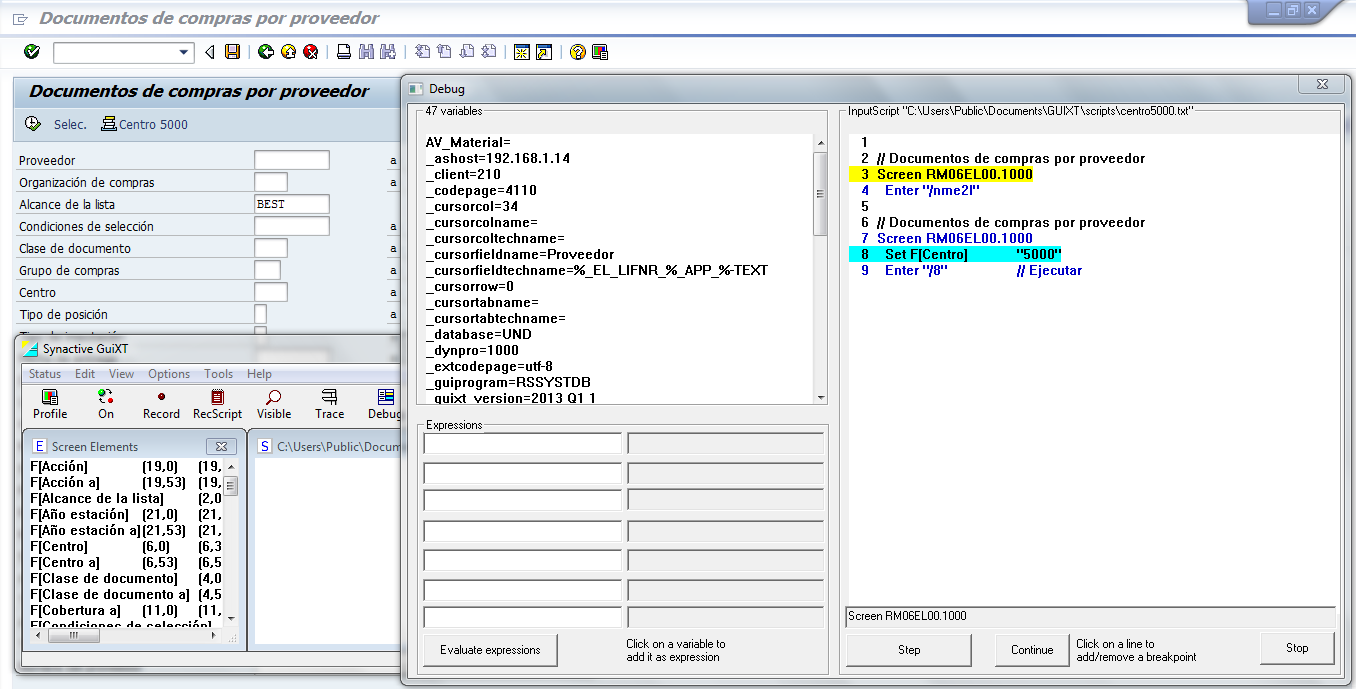Image resolution: width=1356 pixels, height=689 pixels.
Task: Click the Centro input field in SAP
Action: coord(271,292)
